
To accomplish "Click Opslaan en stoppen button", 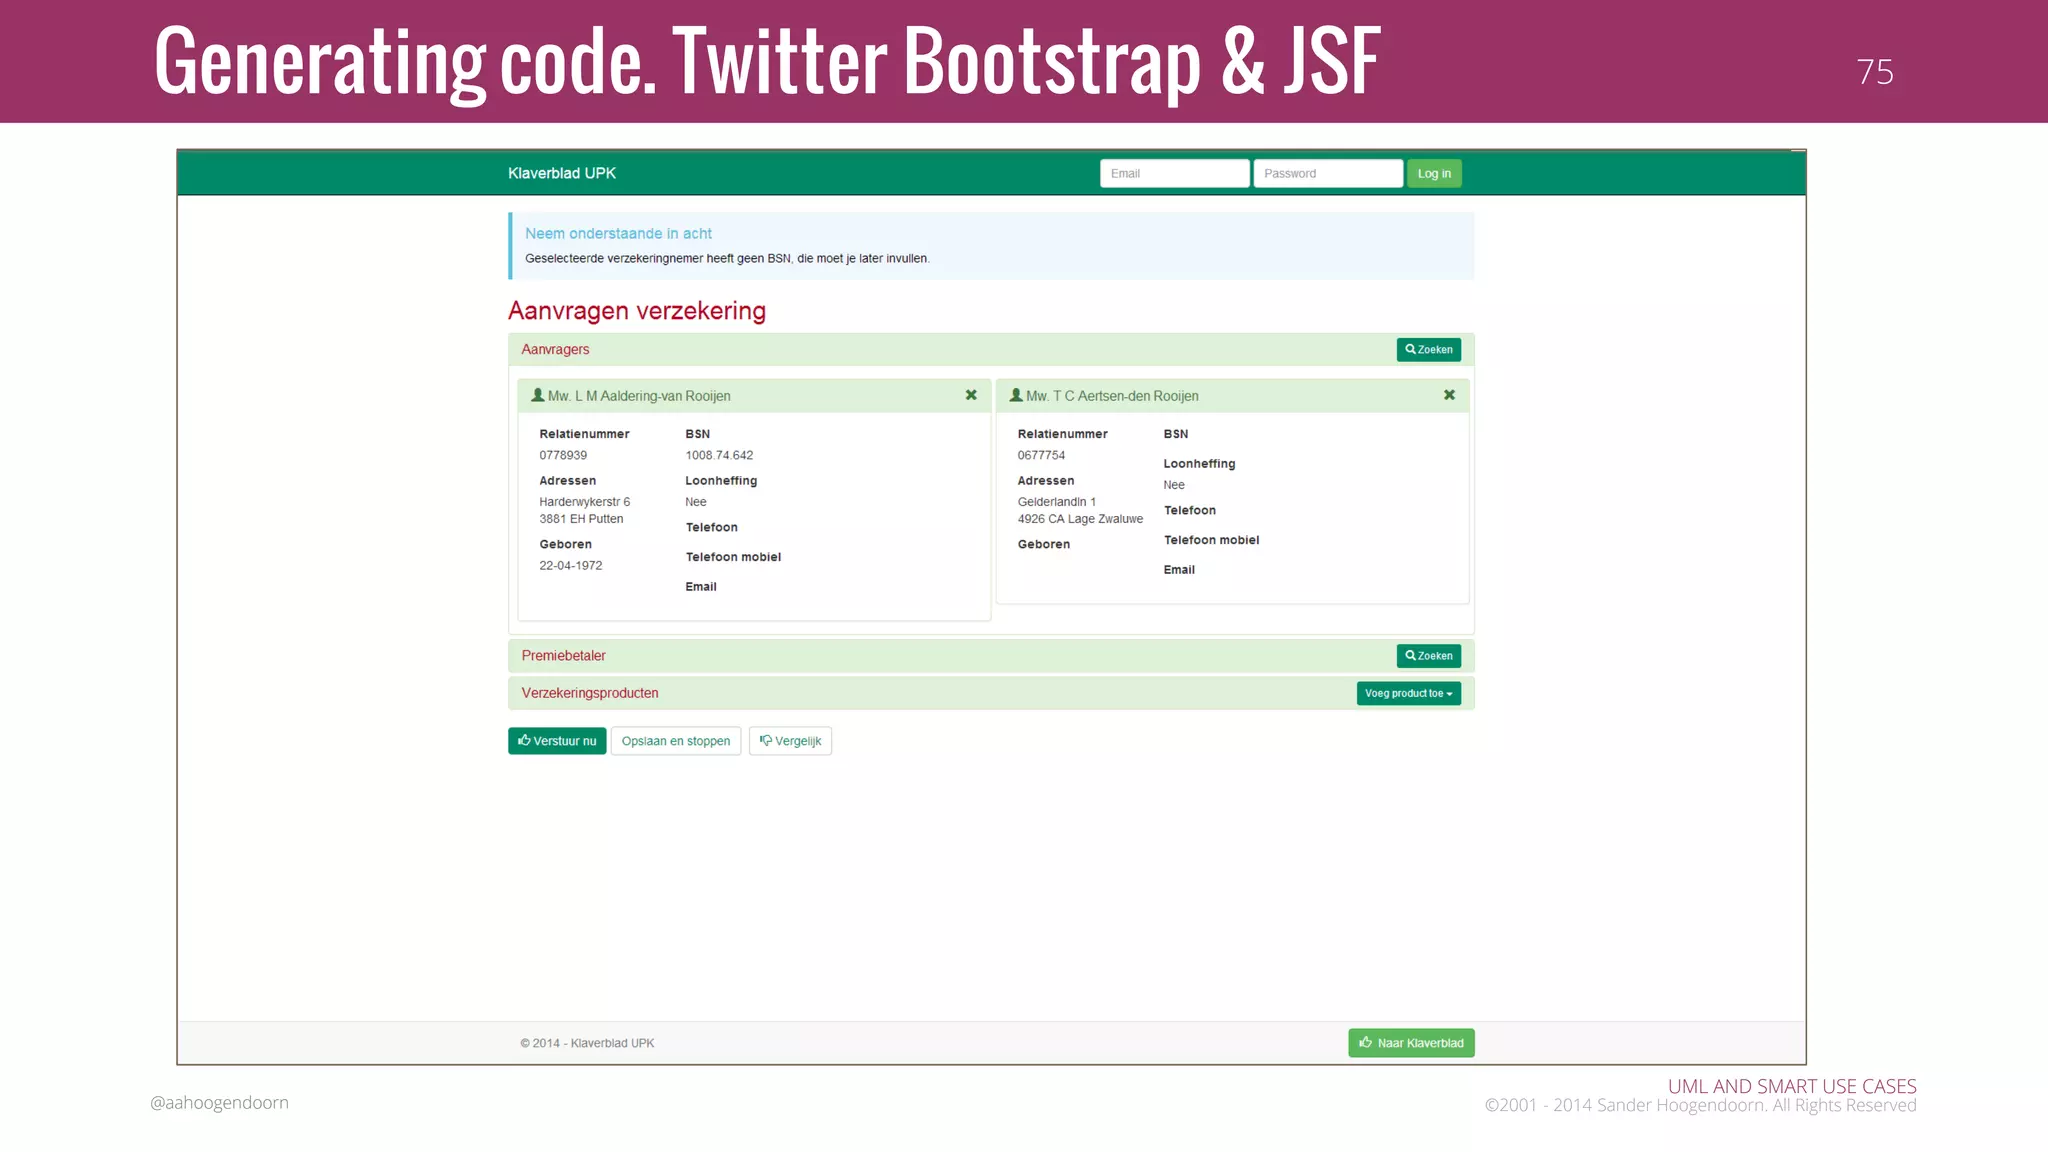I will click(x=676, y=741).
